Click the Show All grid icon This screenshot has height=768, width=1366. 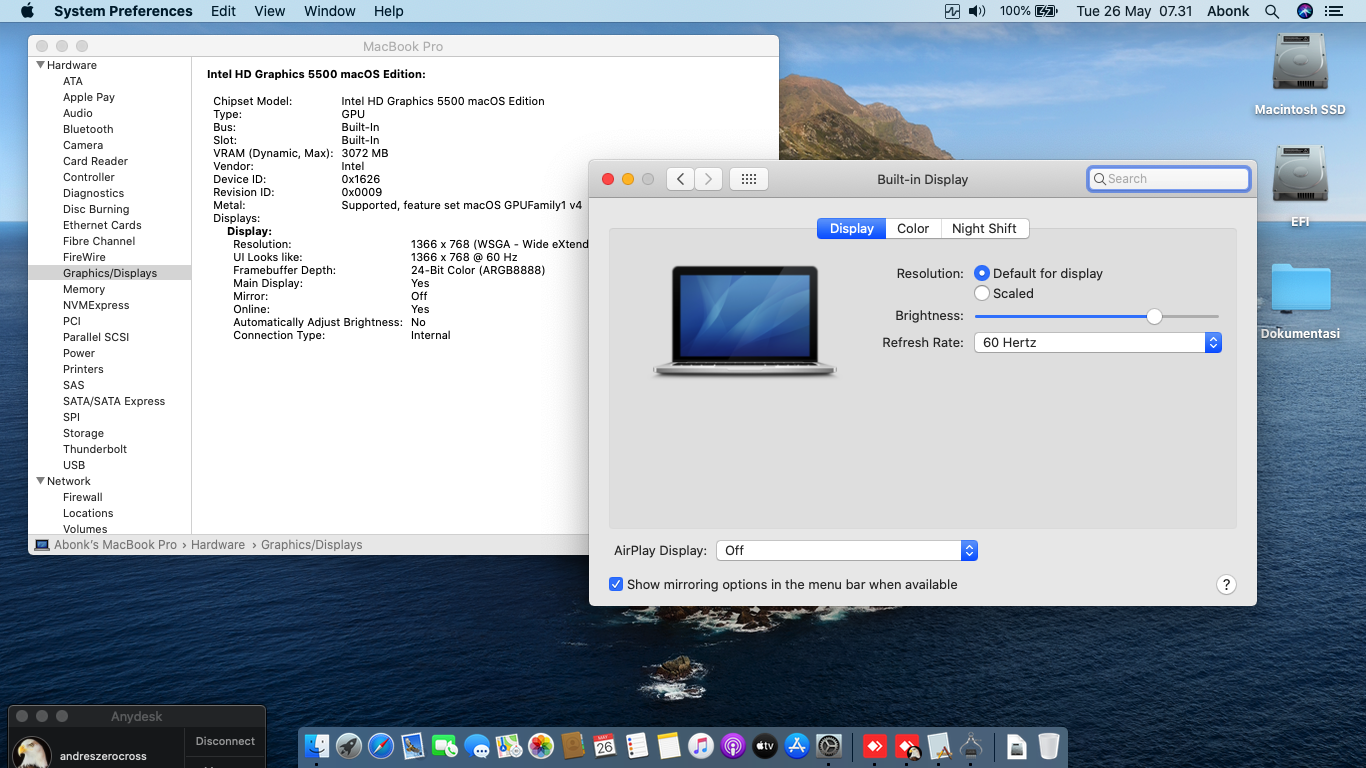pyautogui.click(x=749, y=179)
